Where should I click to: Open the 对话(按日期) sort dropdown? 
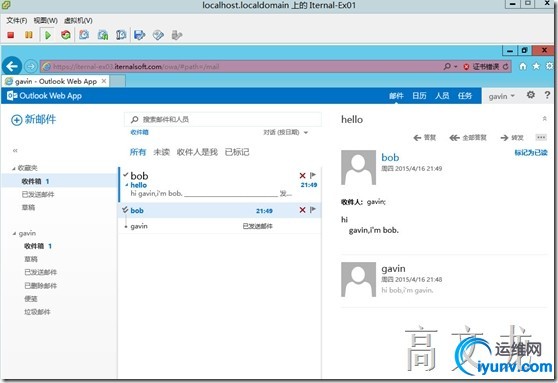point(285,132)
